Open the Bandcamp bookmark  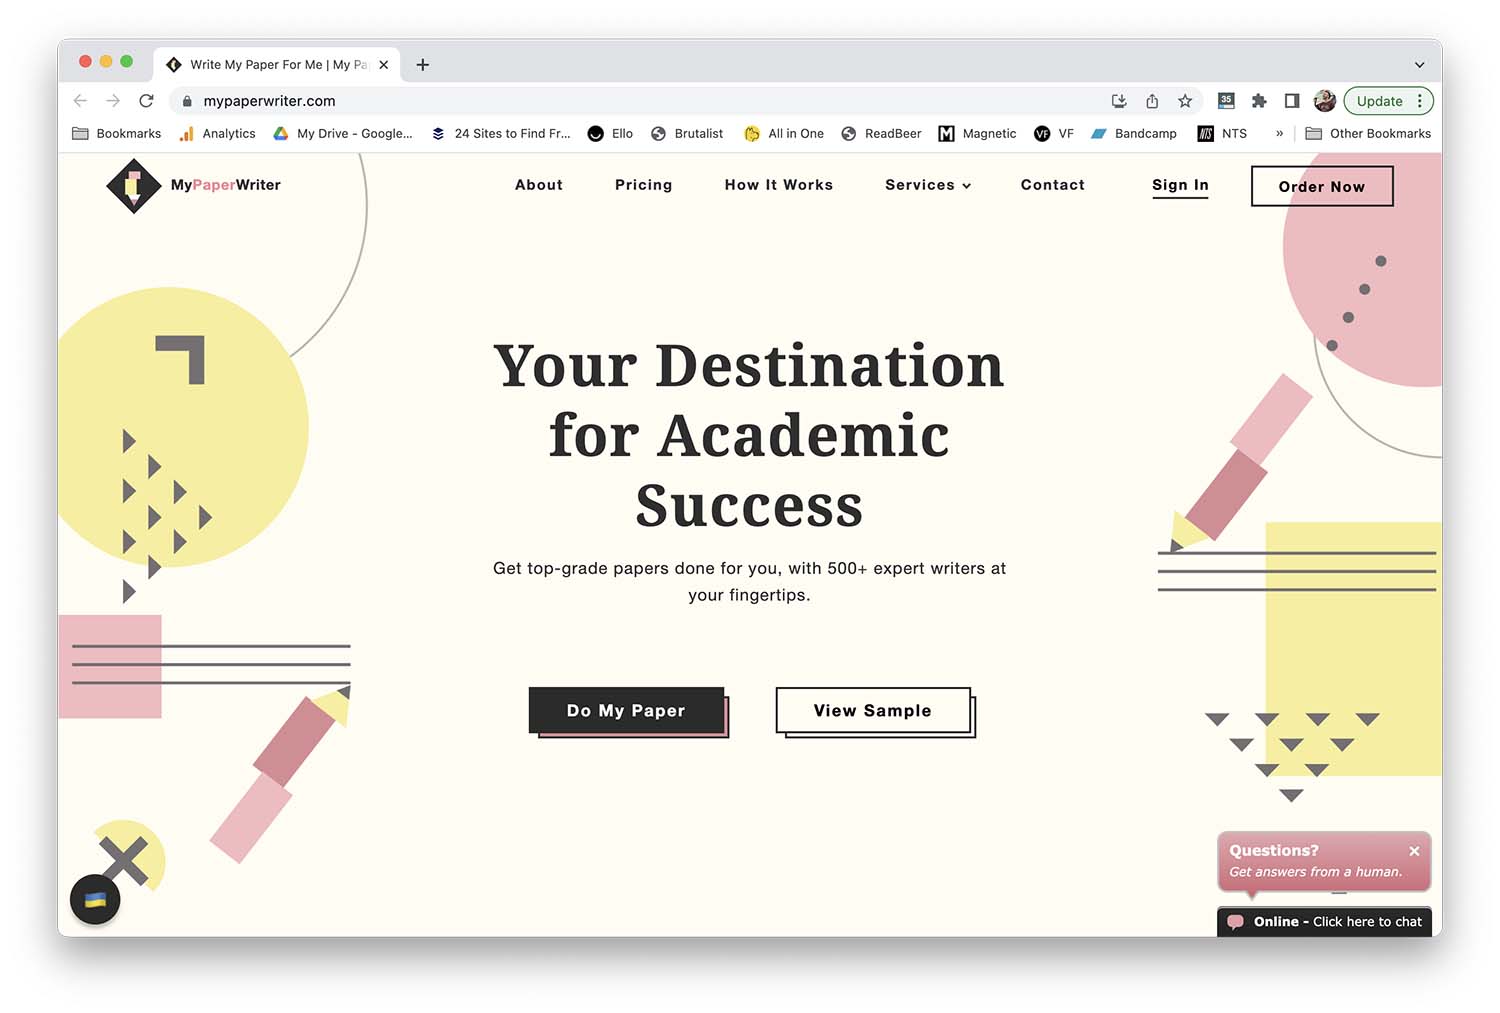point(1134,134)
